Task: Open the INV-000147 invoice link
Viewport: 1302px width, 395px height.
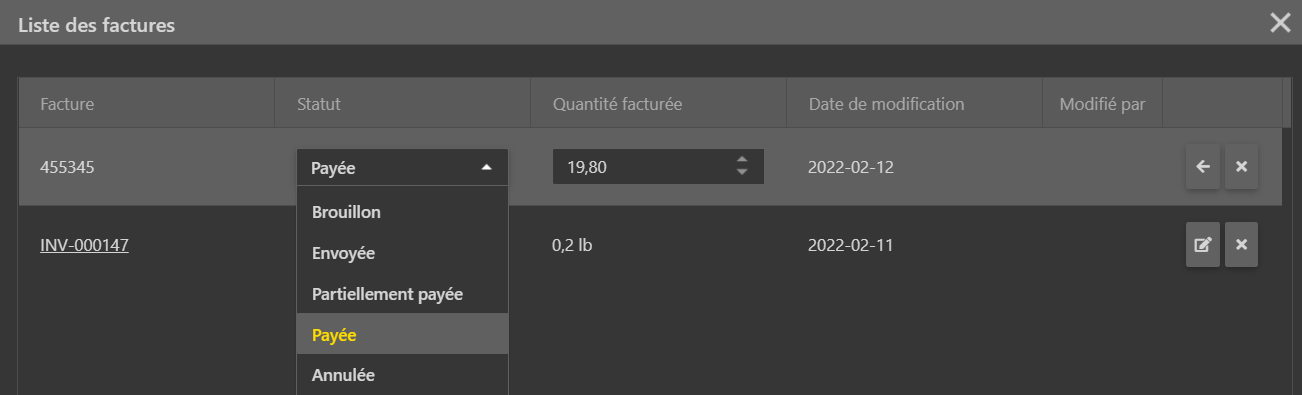Action: click(x=84, y=245)
